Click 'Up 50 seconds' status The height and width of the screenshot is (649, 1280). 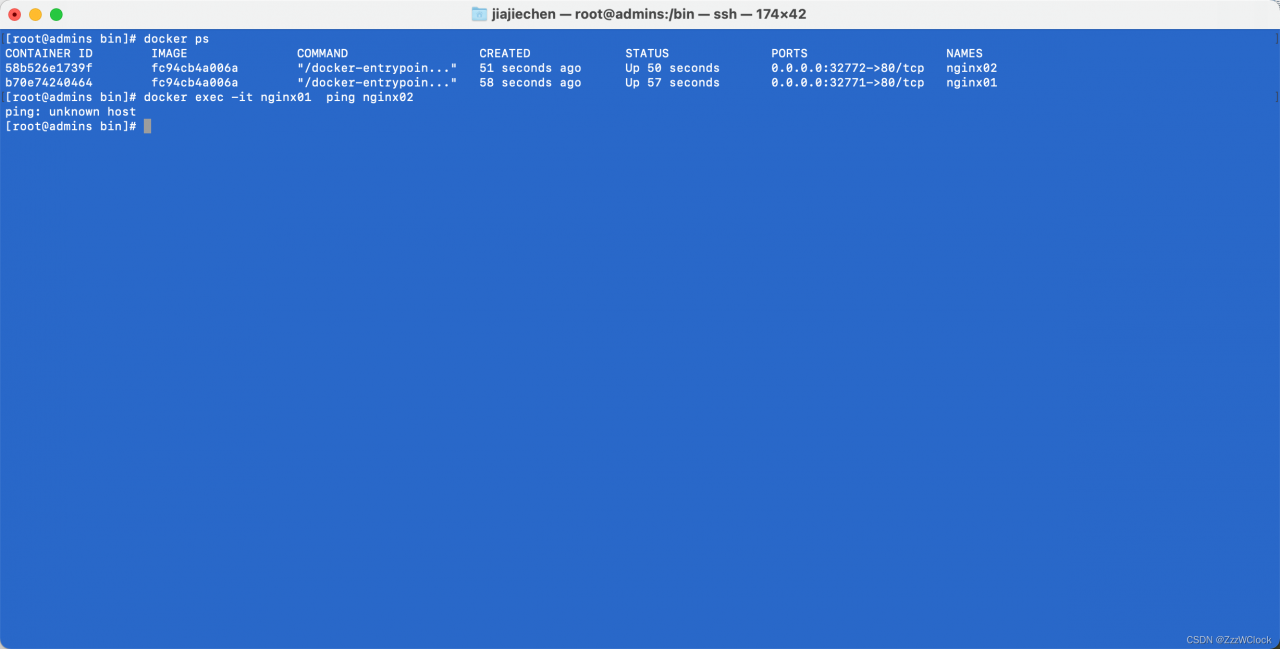(x=672, y=68)
